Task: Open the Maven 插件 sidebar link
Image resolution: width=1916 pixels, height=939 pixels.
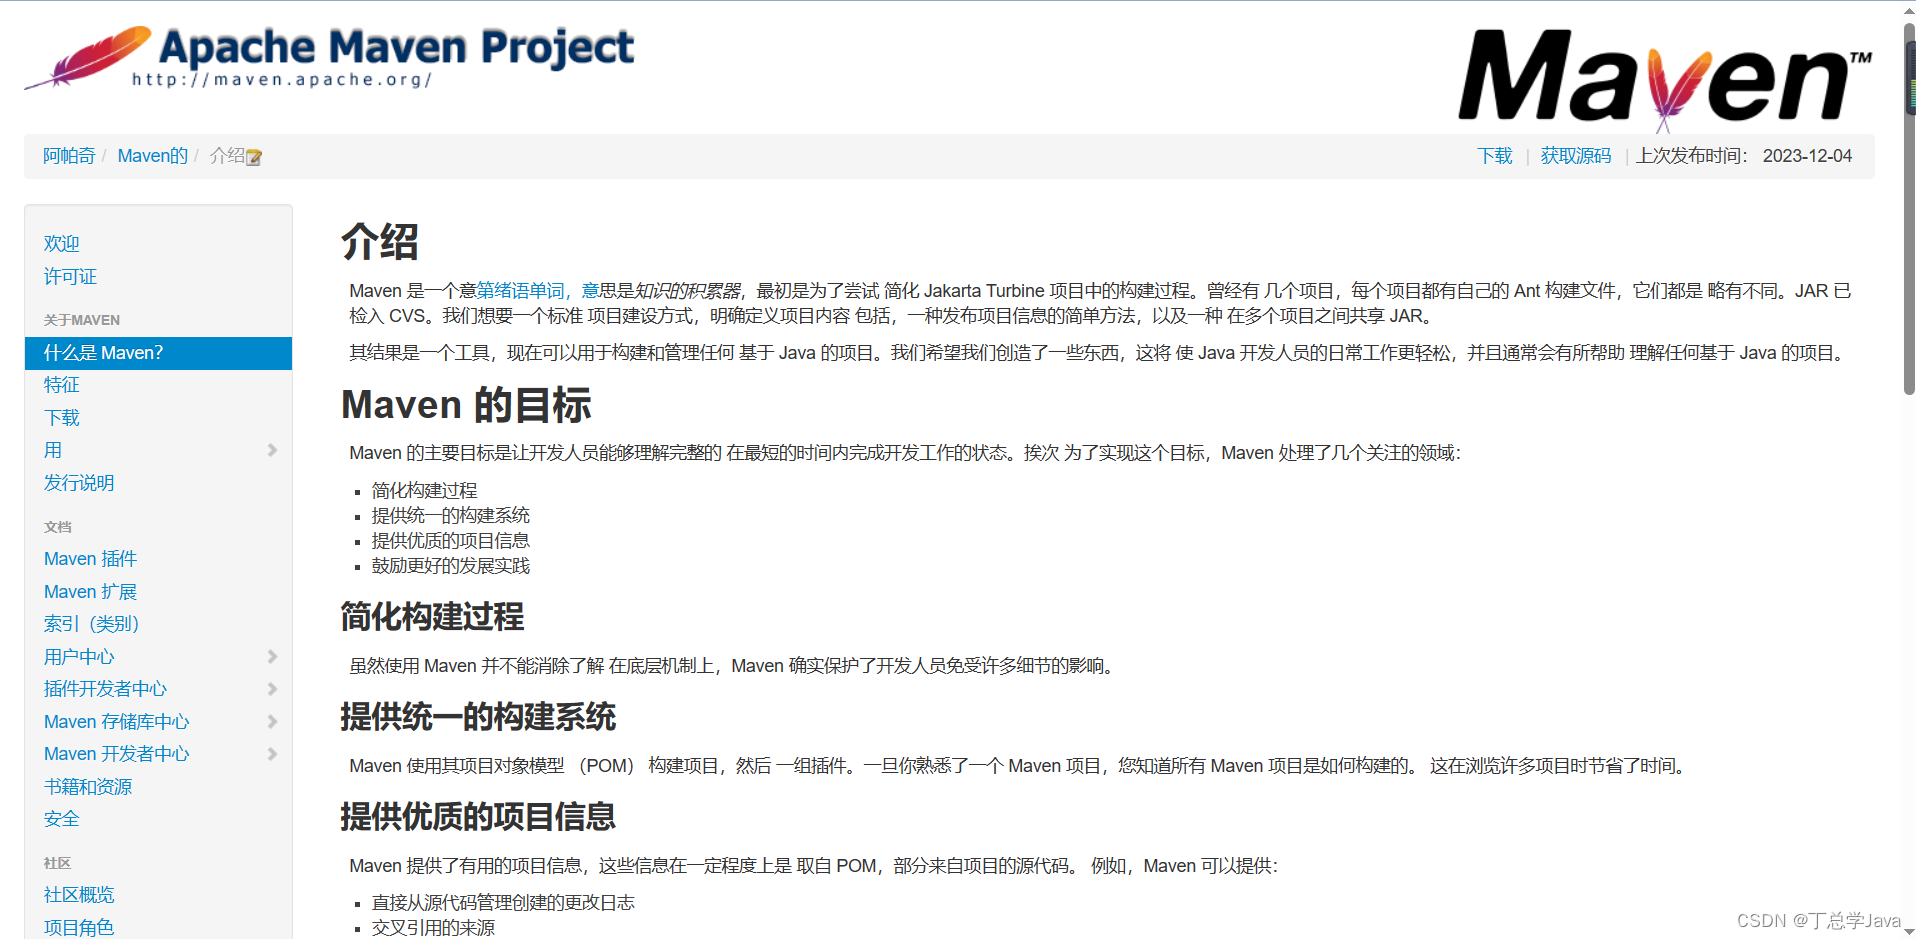Action: [x=90, y=559]
